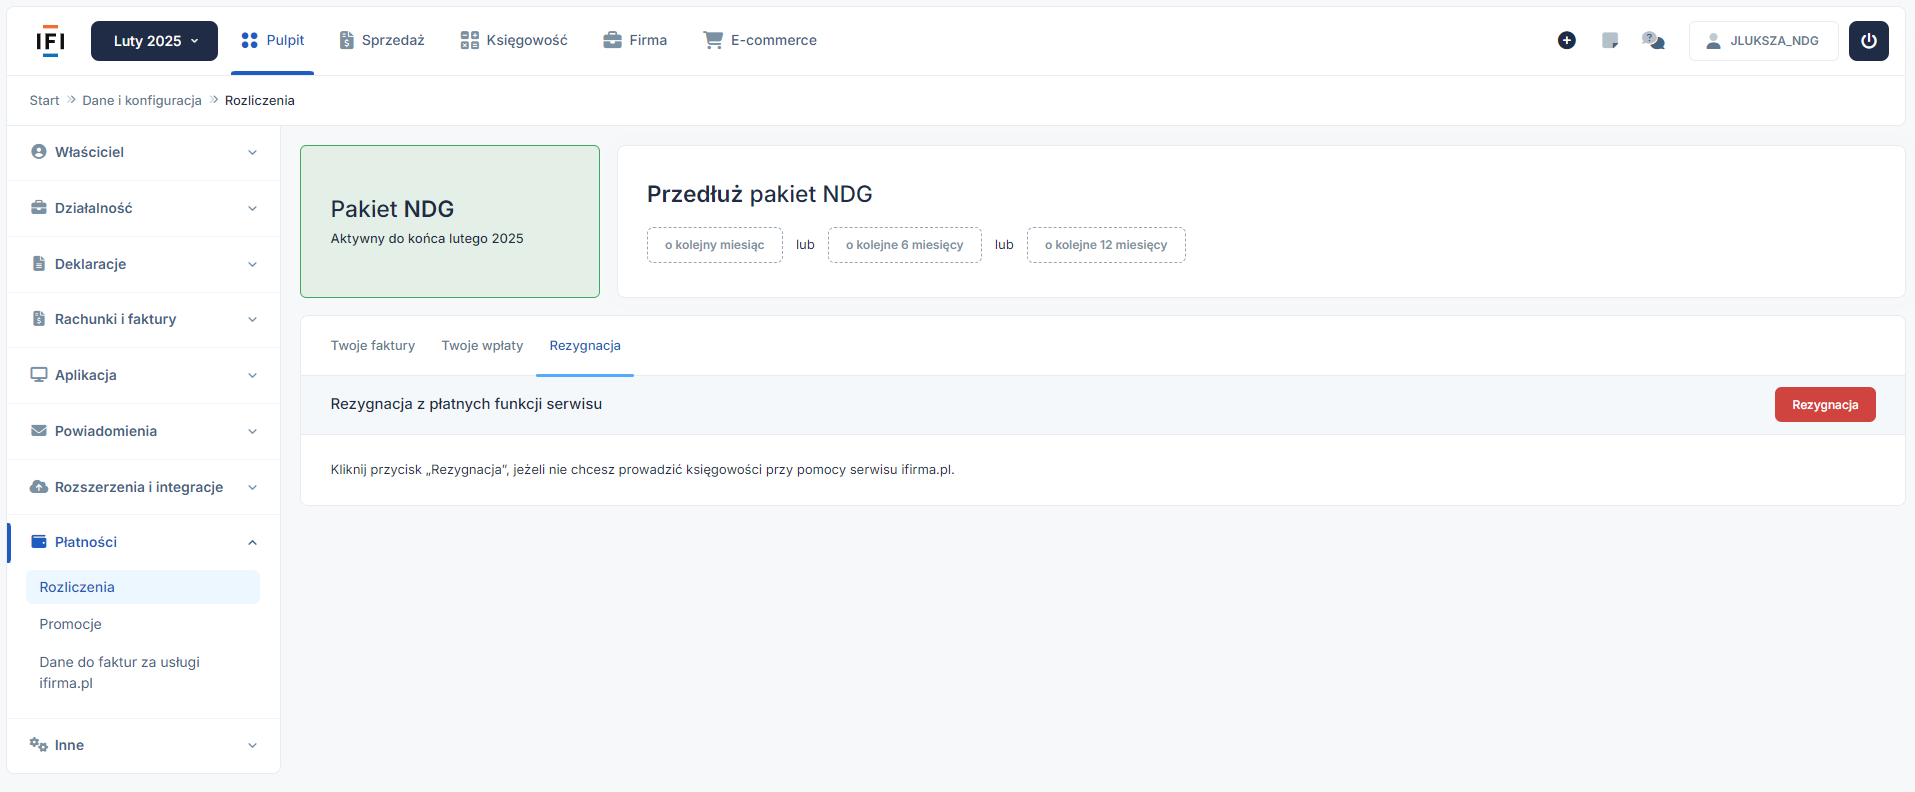Click the Księgowość grid icon
The width and height of the screenshot is (1915, 792).
(469, 40)
